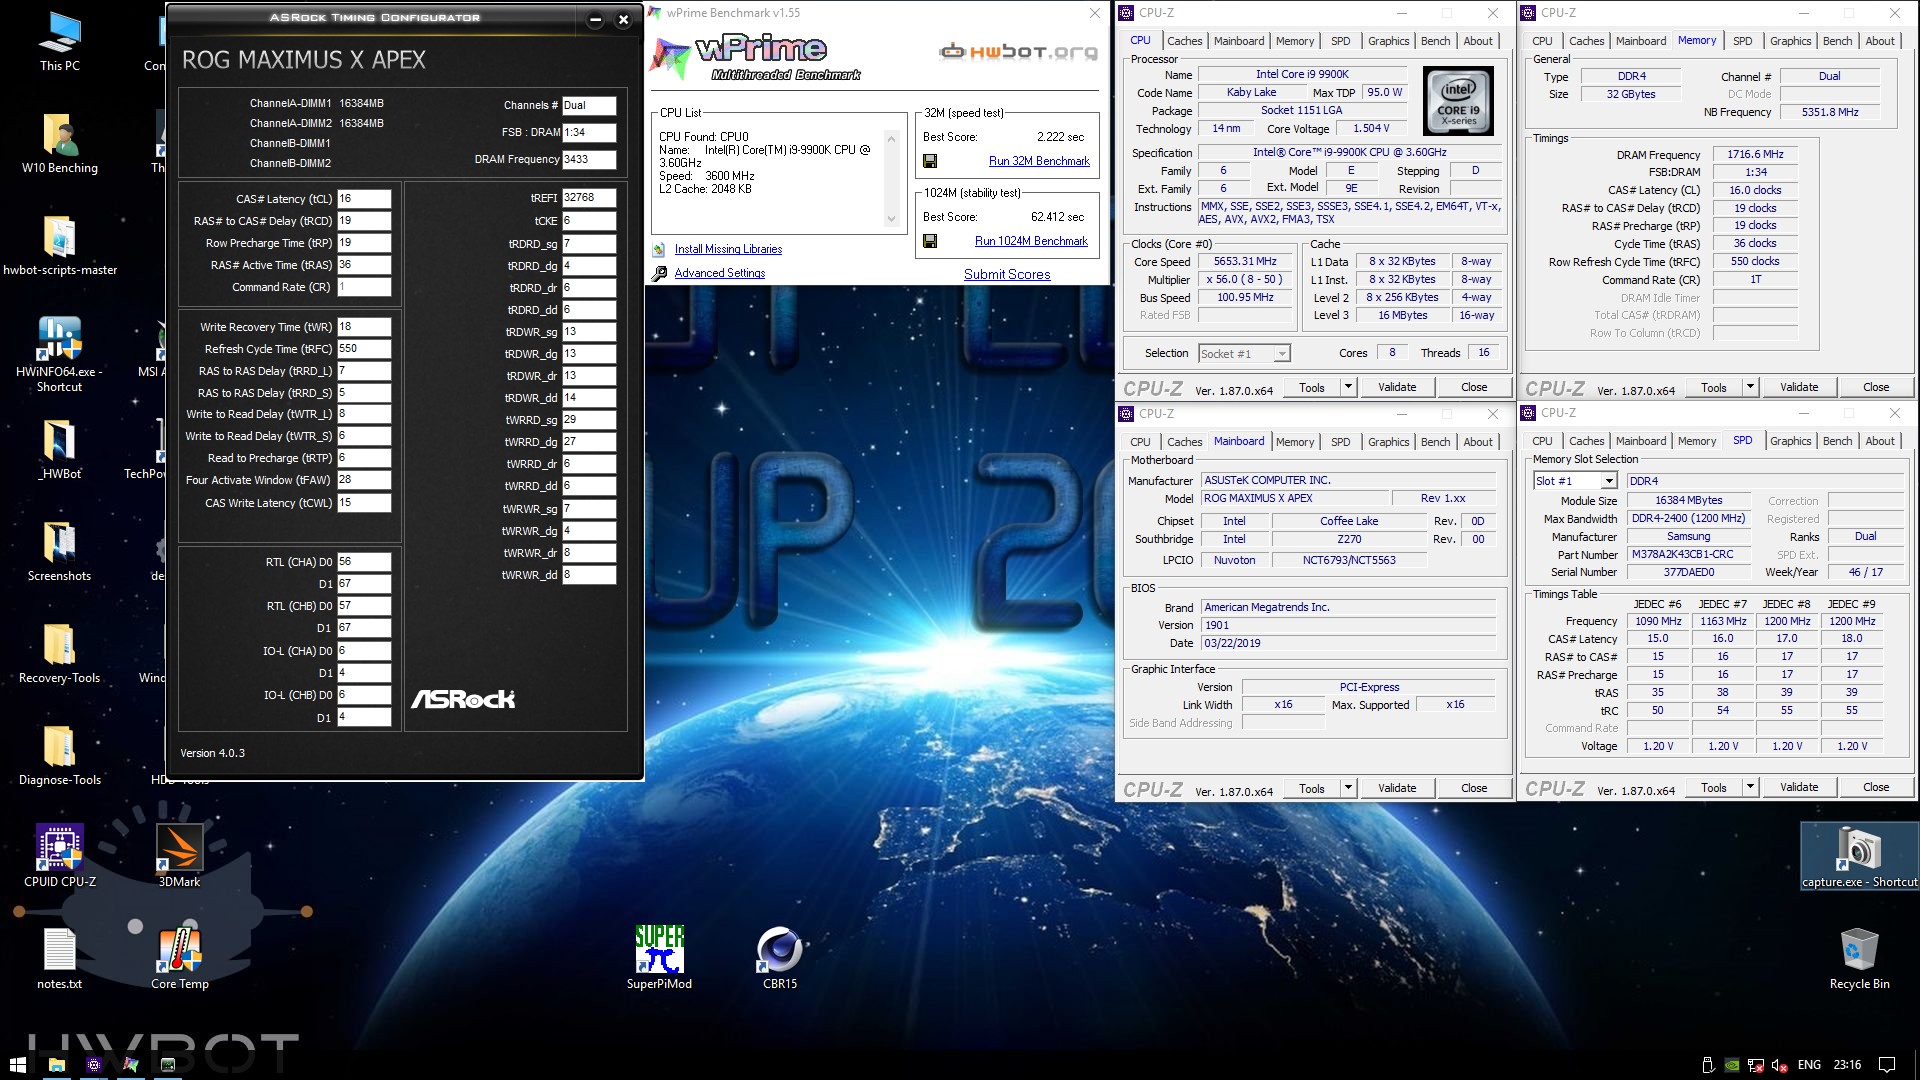The height and width of the screenshot is (1080, 1920).
Task: Select Graphics tab in Memory window
Action: click(x=1790, y=41)
